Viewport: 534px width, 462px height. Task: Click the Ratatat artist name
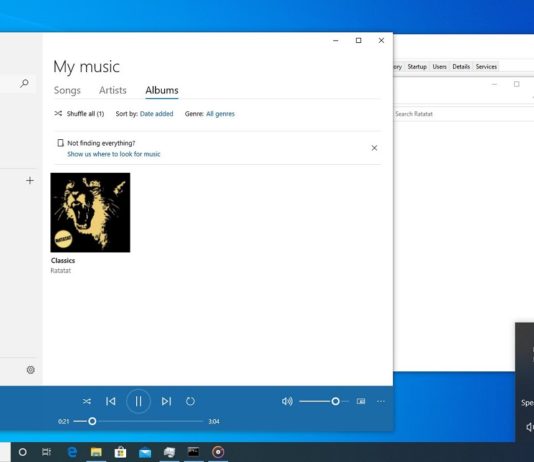61,271
